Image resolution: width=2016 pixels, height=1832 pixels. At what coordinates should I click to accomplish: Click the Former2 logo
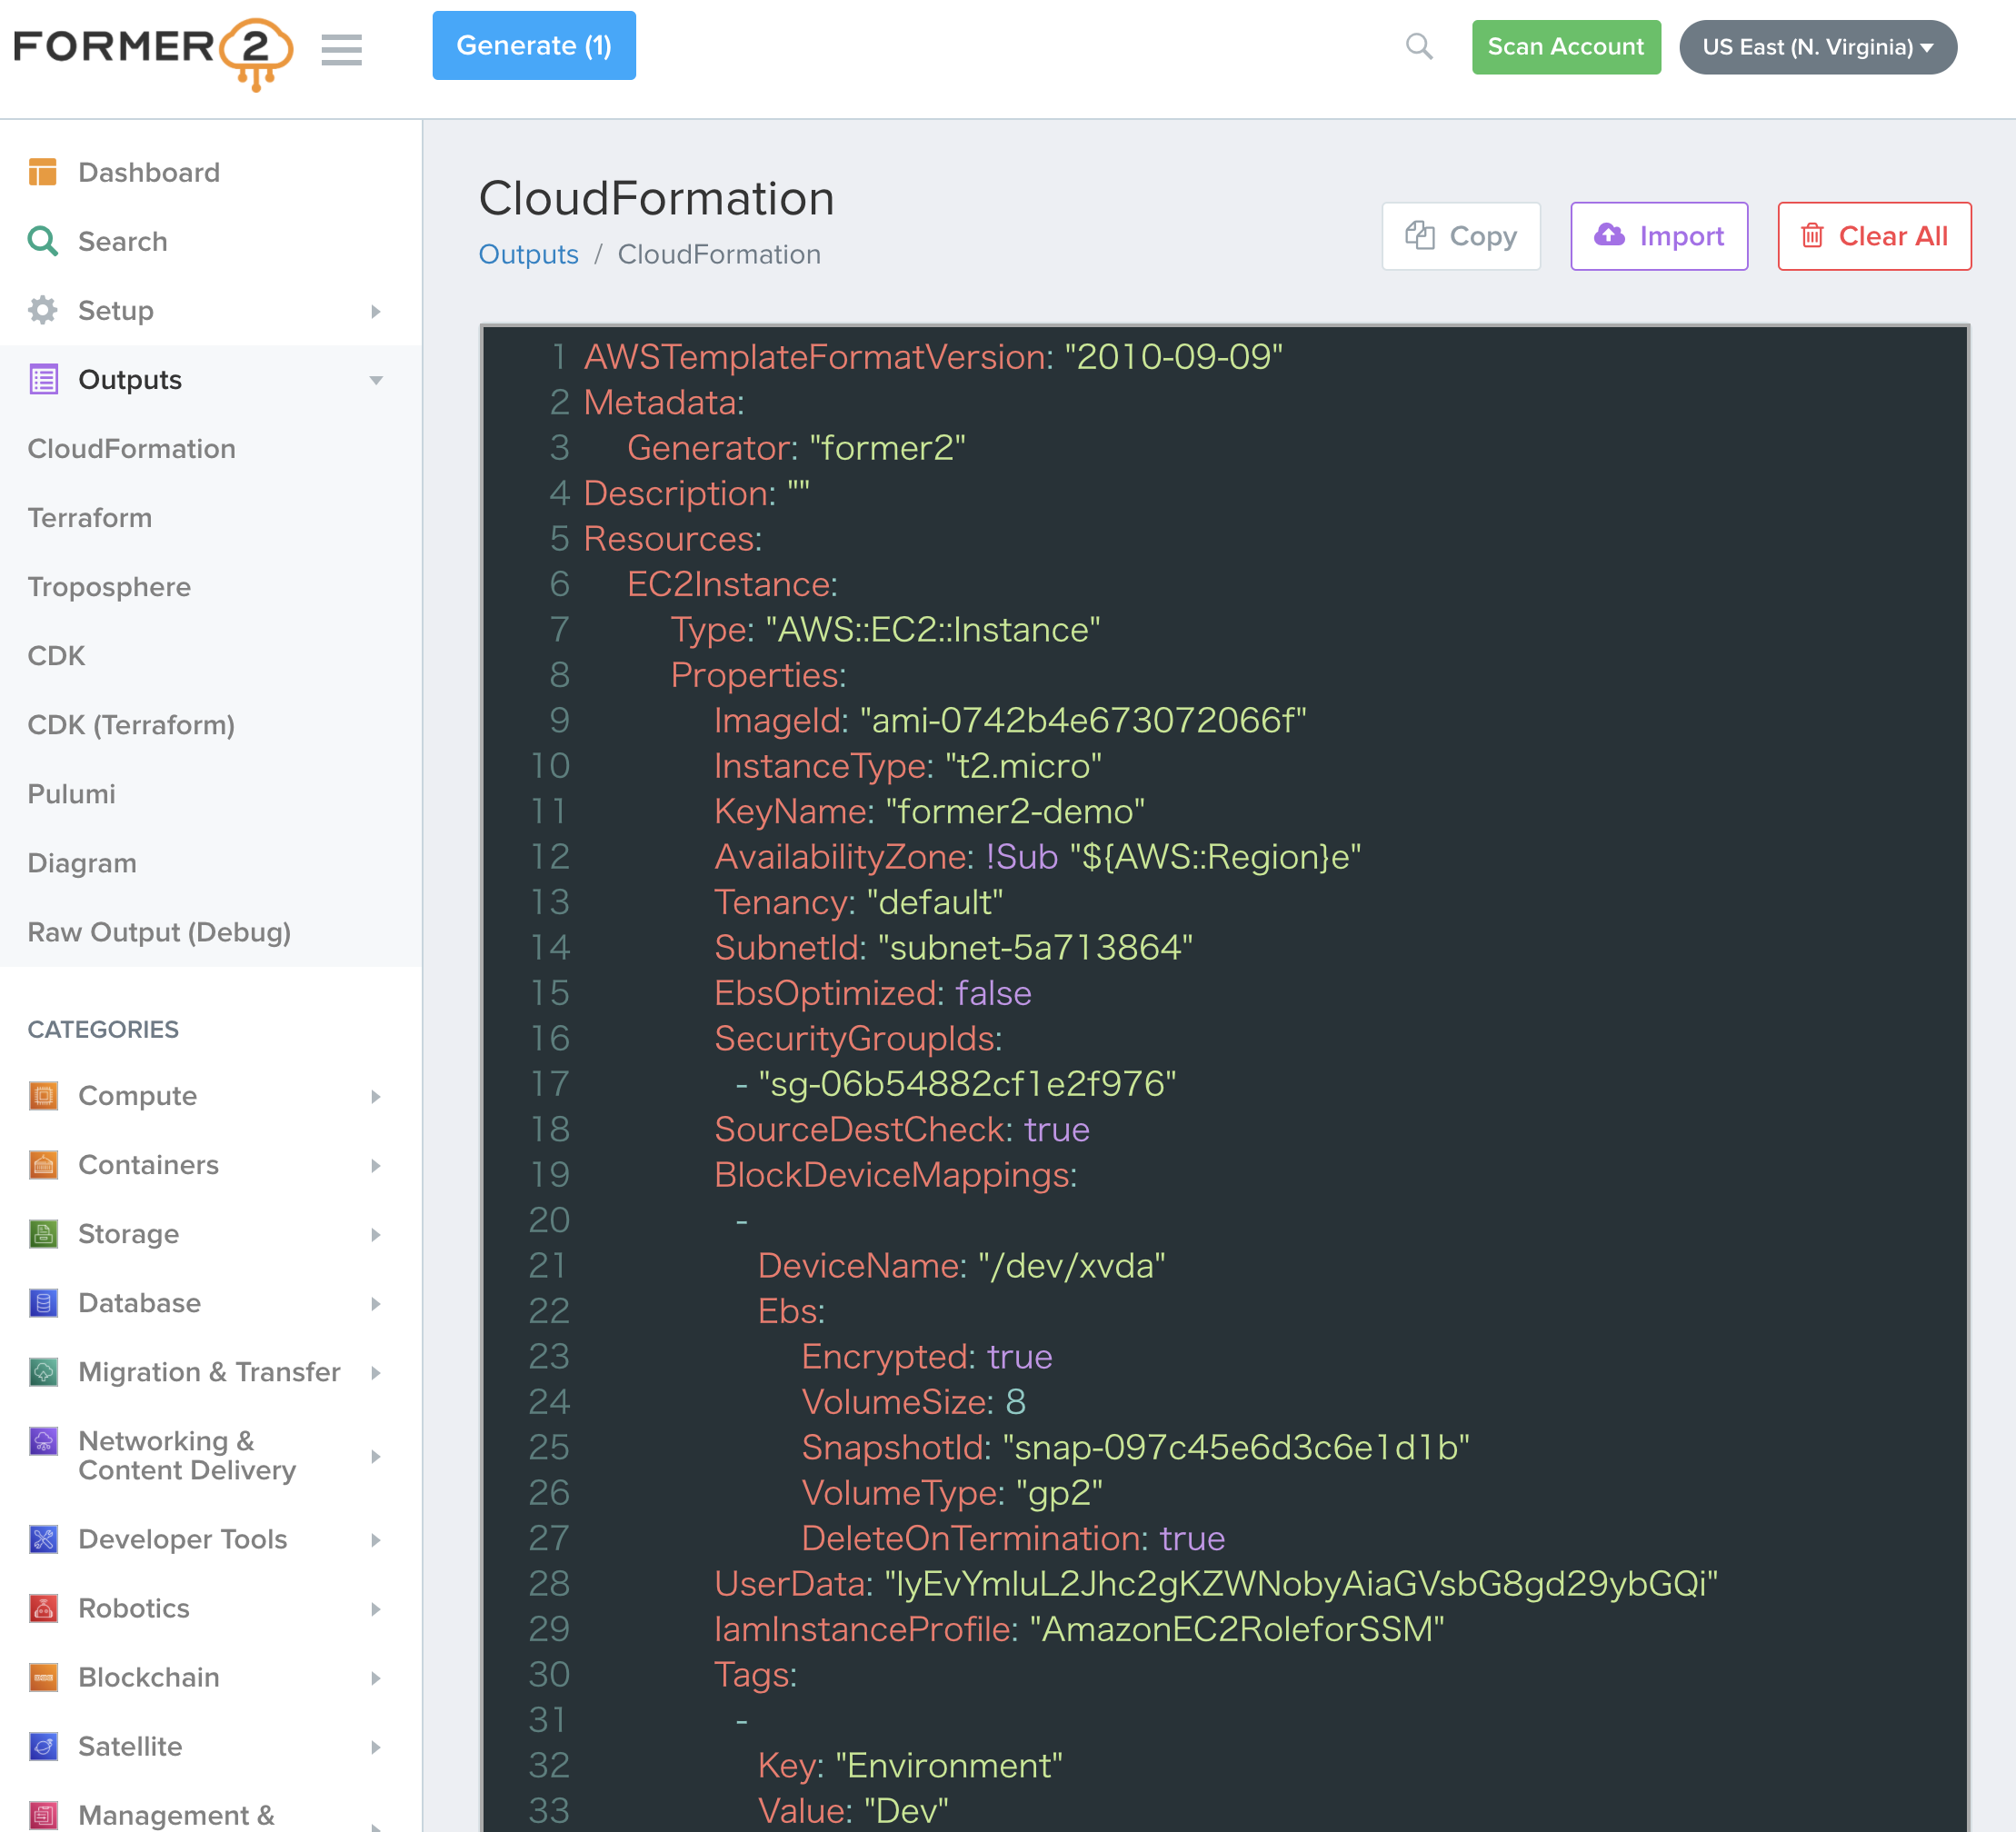pyautogui.click(x=153, y=51)
